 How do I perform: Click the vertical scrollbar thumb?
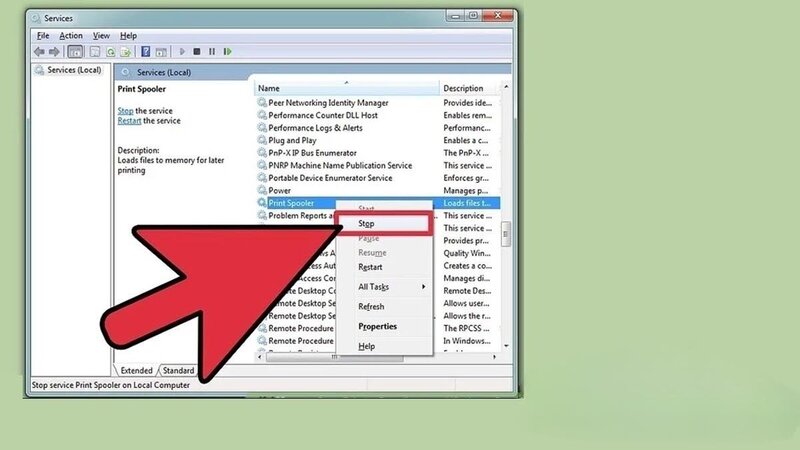click(x=506, y=234)
